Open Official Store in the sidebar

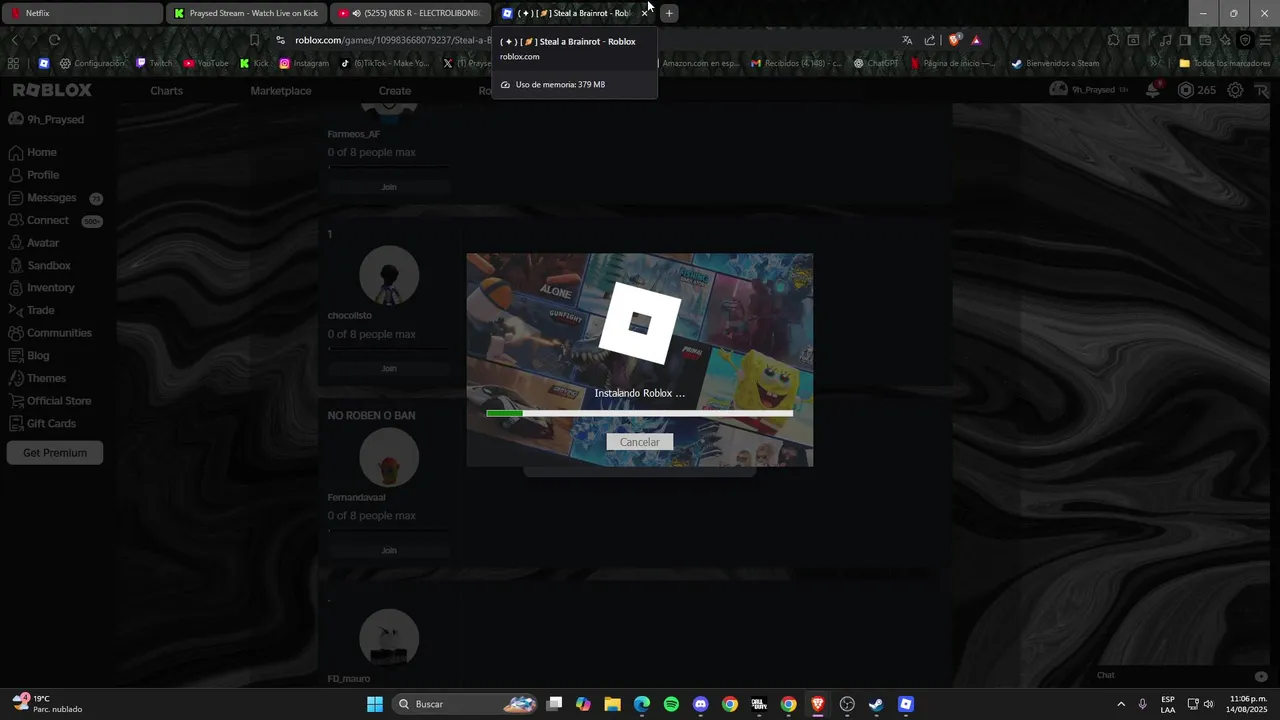[x=50, y=401]
